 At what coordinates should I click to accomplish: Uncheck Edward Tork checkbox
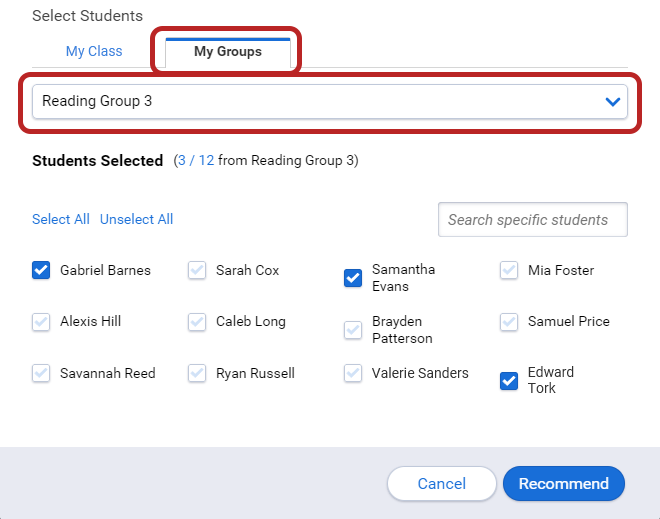(x=508, y=381)
